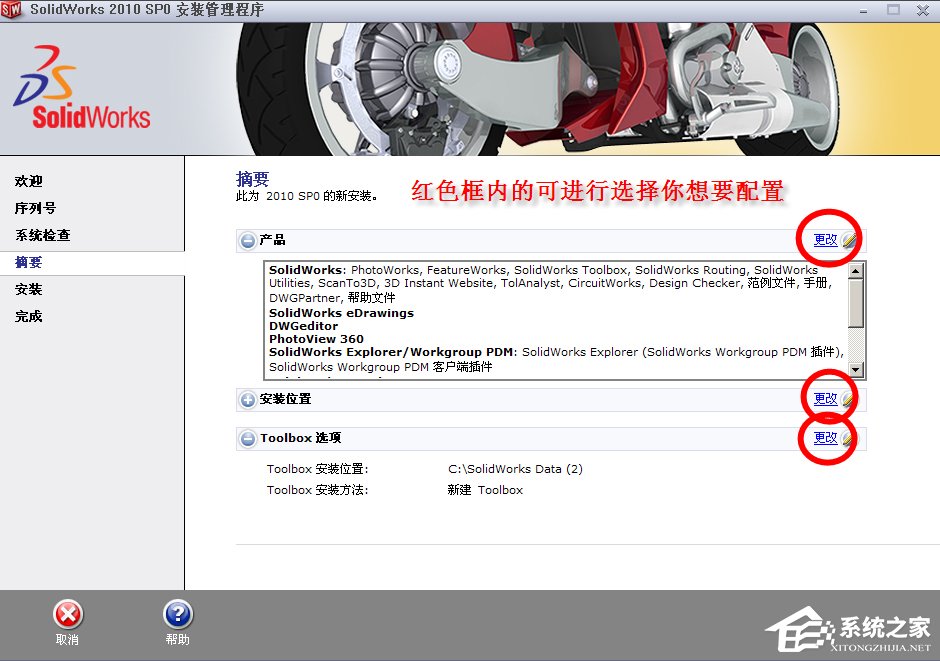
Task: Click the Cancel (取消) red X icon
Action: (67, 613)
